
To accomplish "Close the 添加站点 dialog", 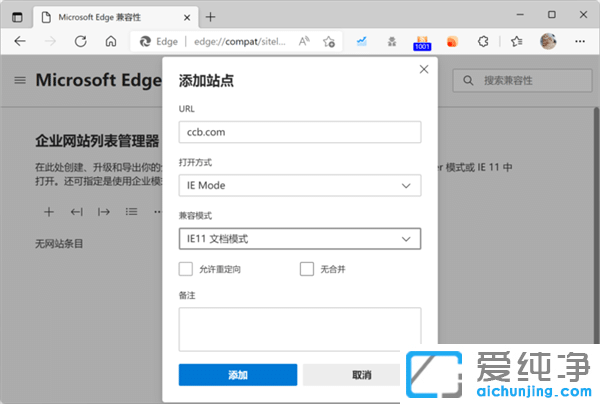I will point(424,69).
